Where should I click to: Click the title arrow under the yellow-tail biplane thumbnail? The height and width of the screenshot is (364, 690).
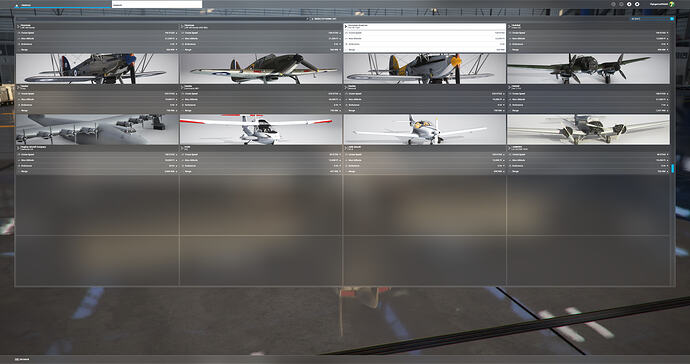coord(346,88)
